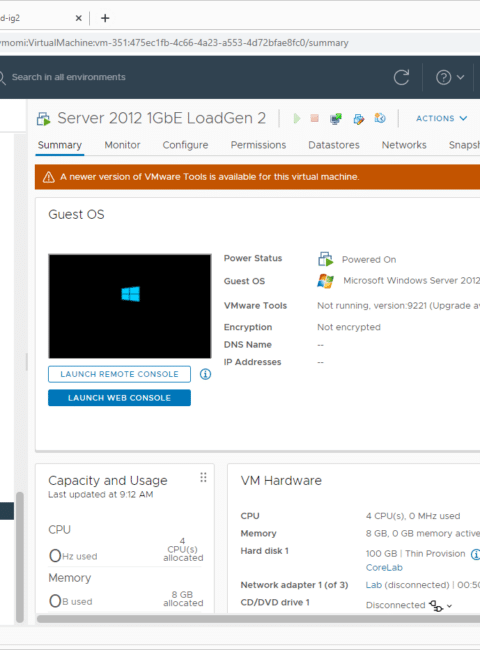480x650 pixels.
Task: Click '8 GB, 0 GB memory active' value
Action: 422,534
